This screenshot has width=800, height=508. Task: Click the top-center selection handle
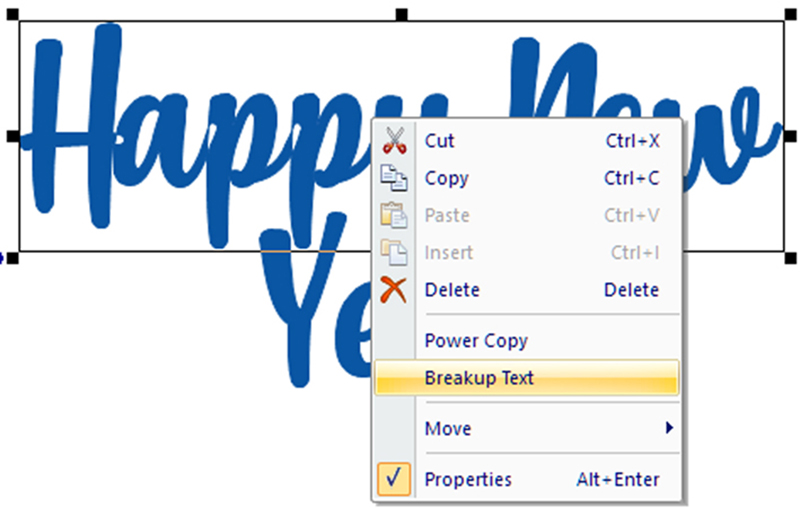pos(401,15)
